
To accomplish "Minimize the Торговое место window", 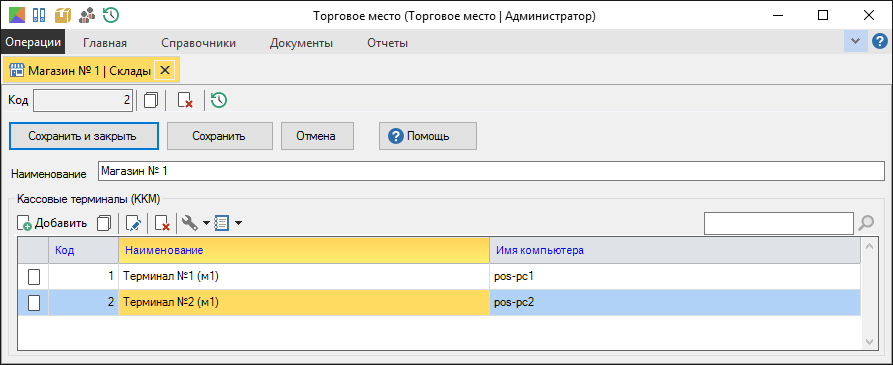I will pyautogui.click(x=778, y=15).
